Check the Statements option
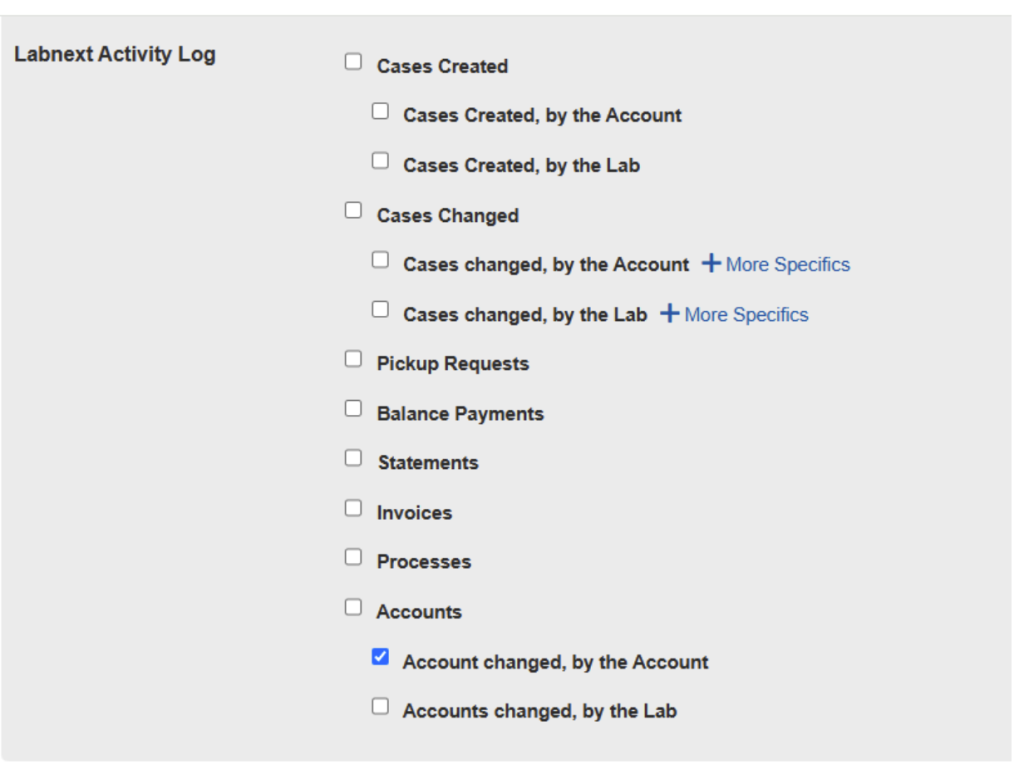1024x775 pixels. (353, 458)
